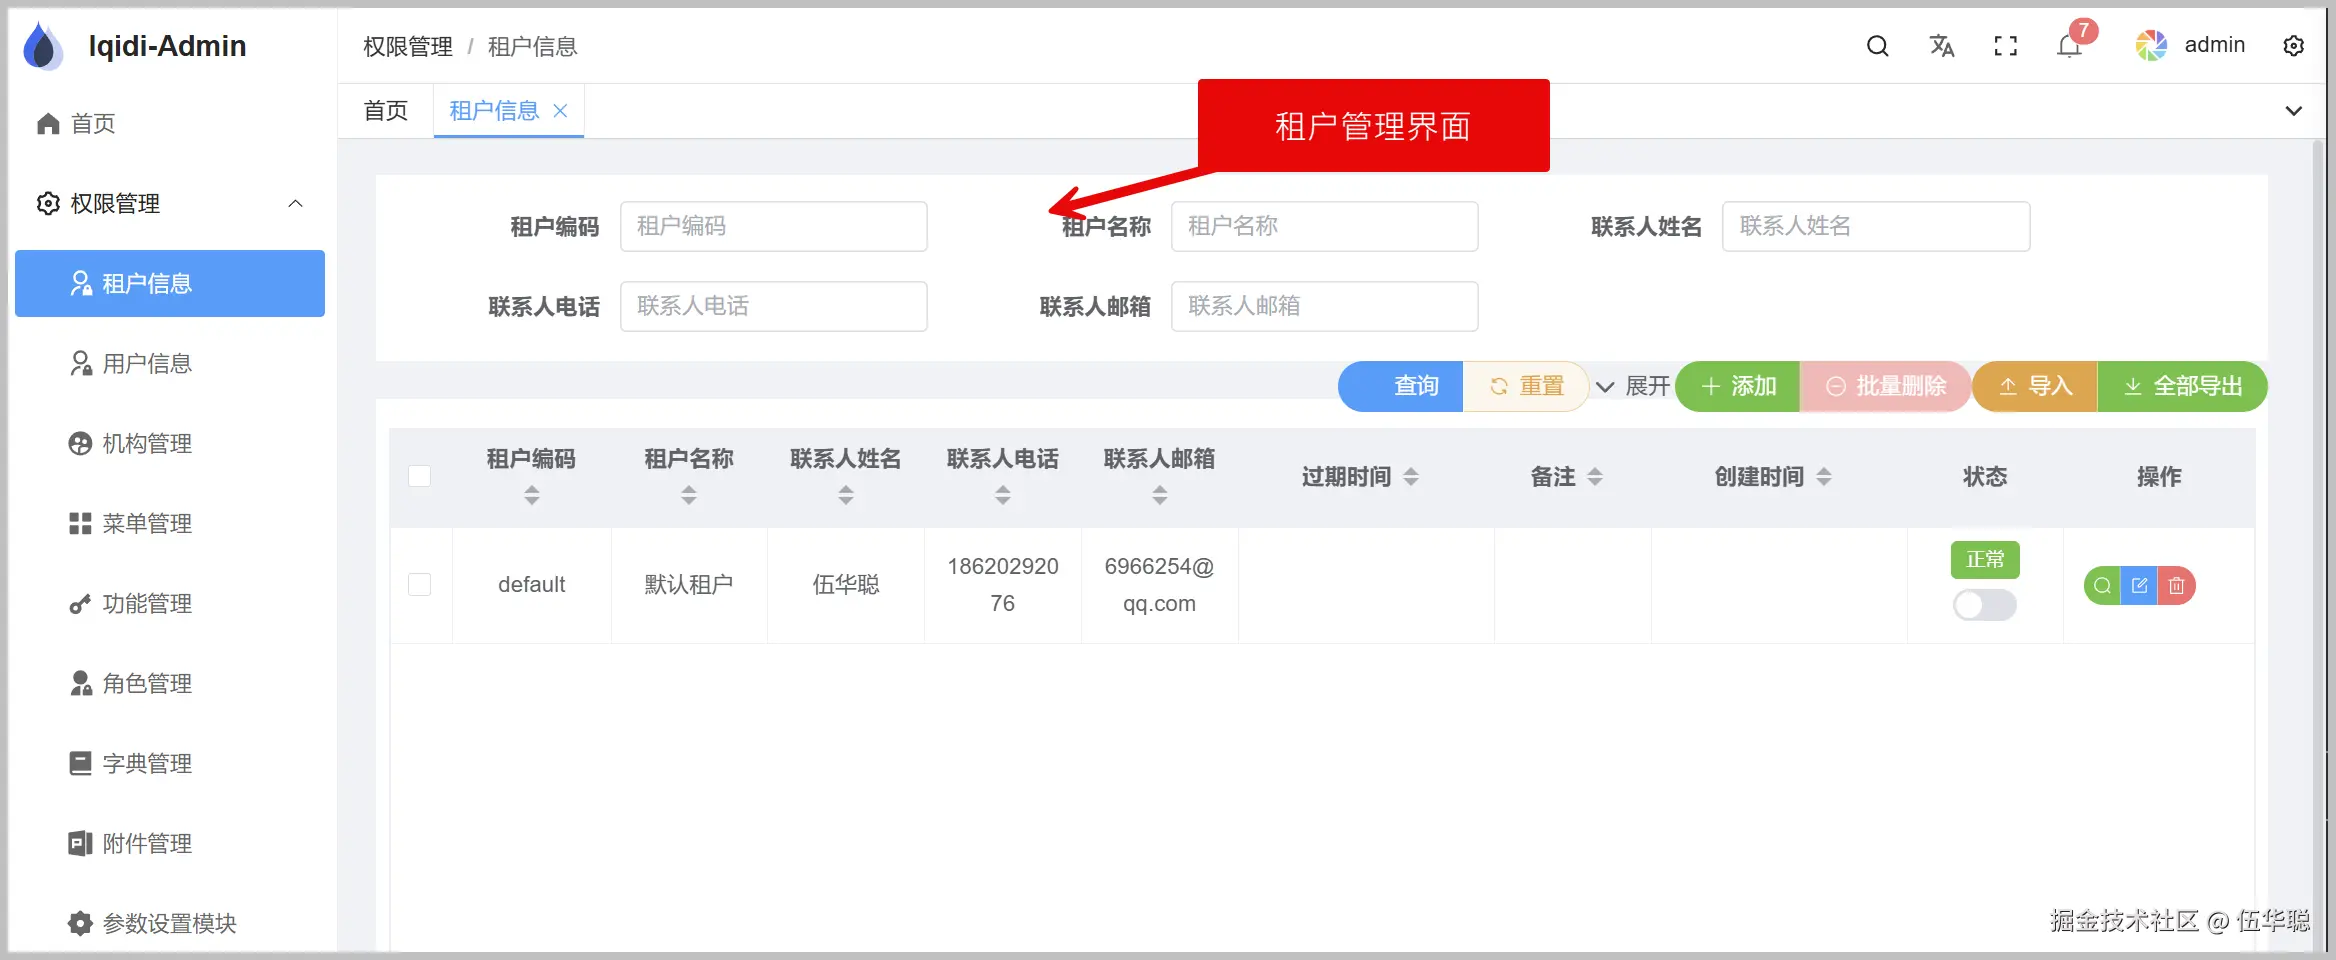Check the checkbox for default tenant row
Screen dimensions: 2336x960
coord(420,585)
